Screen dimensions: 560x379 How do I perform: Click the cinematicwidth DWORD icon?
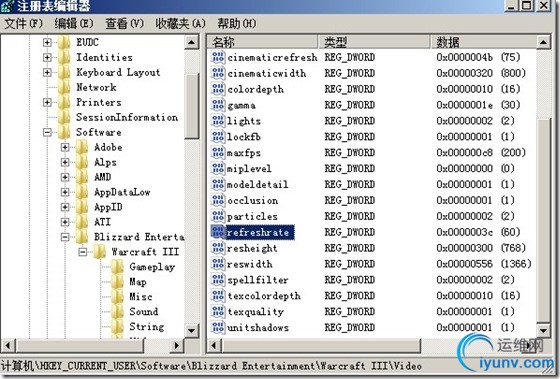tap(218, 73)
